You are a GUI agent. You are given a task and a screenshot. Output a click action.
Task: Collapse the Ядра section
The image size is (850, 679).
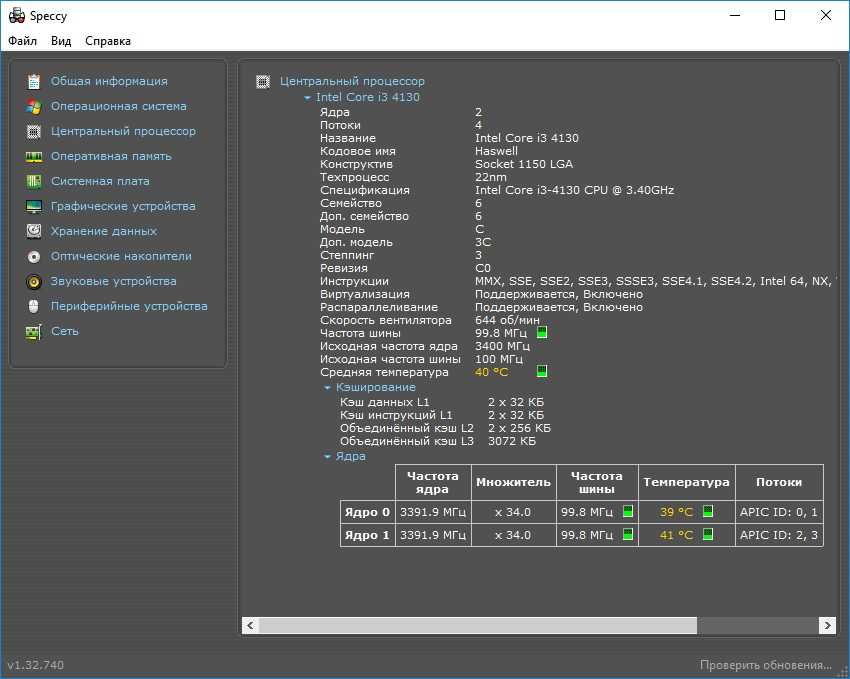327,457
